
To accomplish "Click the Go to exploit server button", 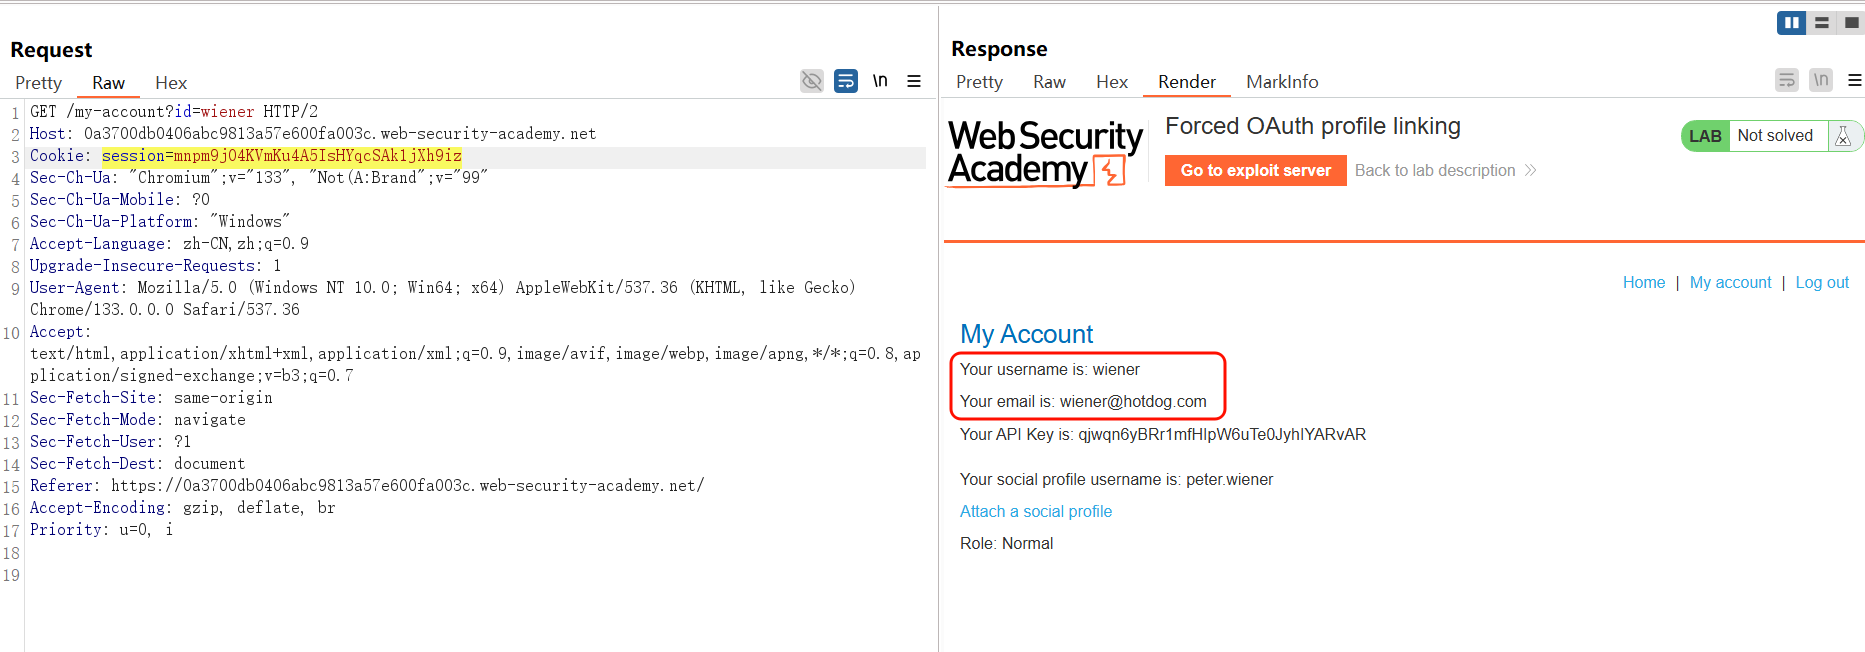I will [1255, 170].
